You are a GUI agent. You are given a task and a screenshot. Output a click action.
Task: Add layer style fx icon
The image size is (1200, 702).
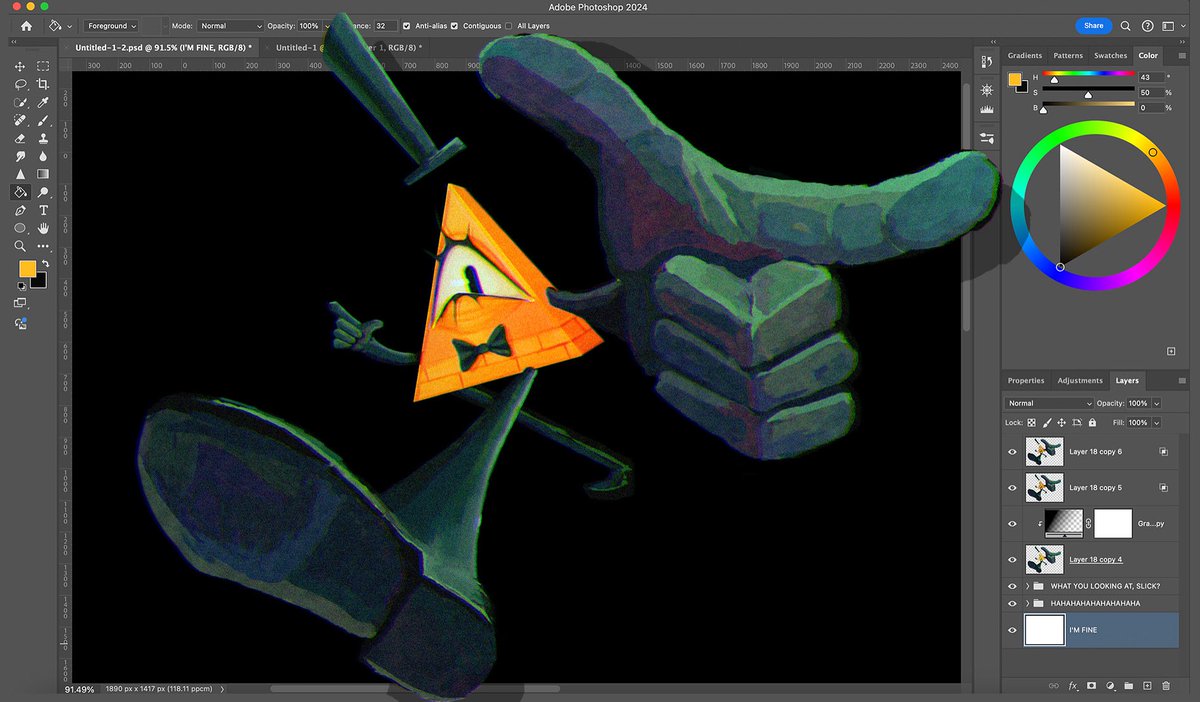coord(1073,686)
